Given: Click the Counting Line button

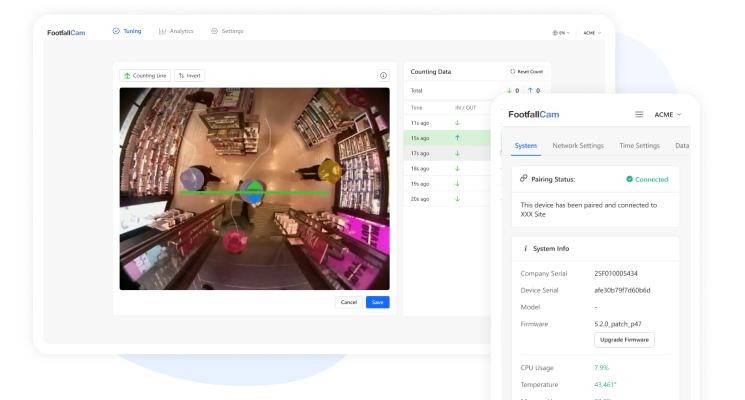Looking at the screenshot, I should 145,76.
